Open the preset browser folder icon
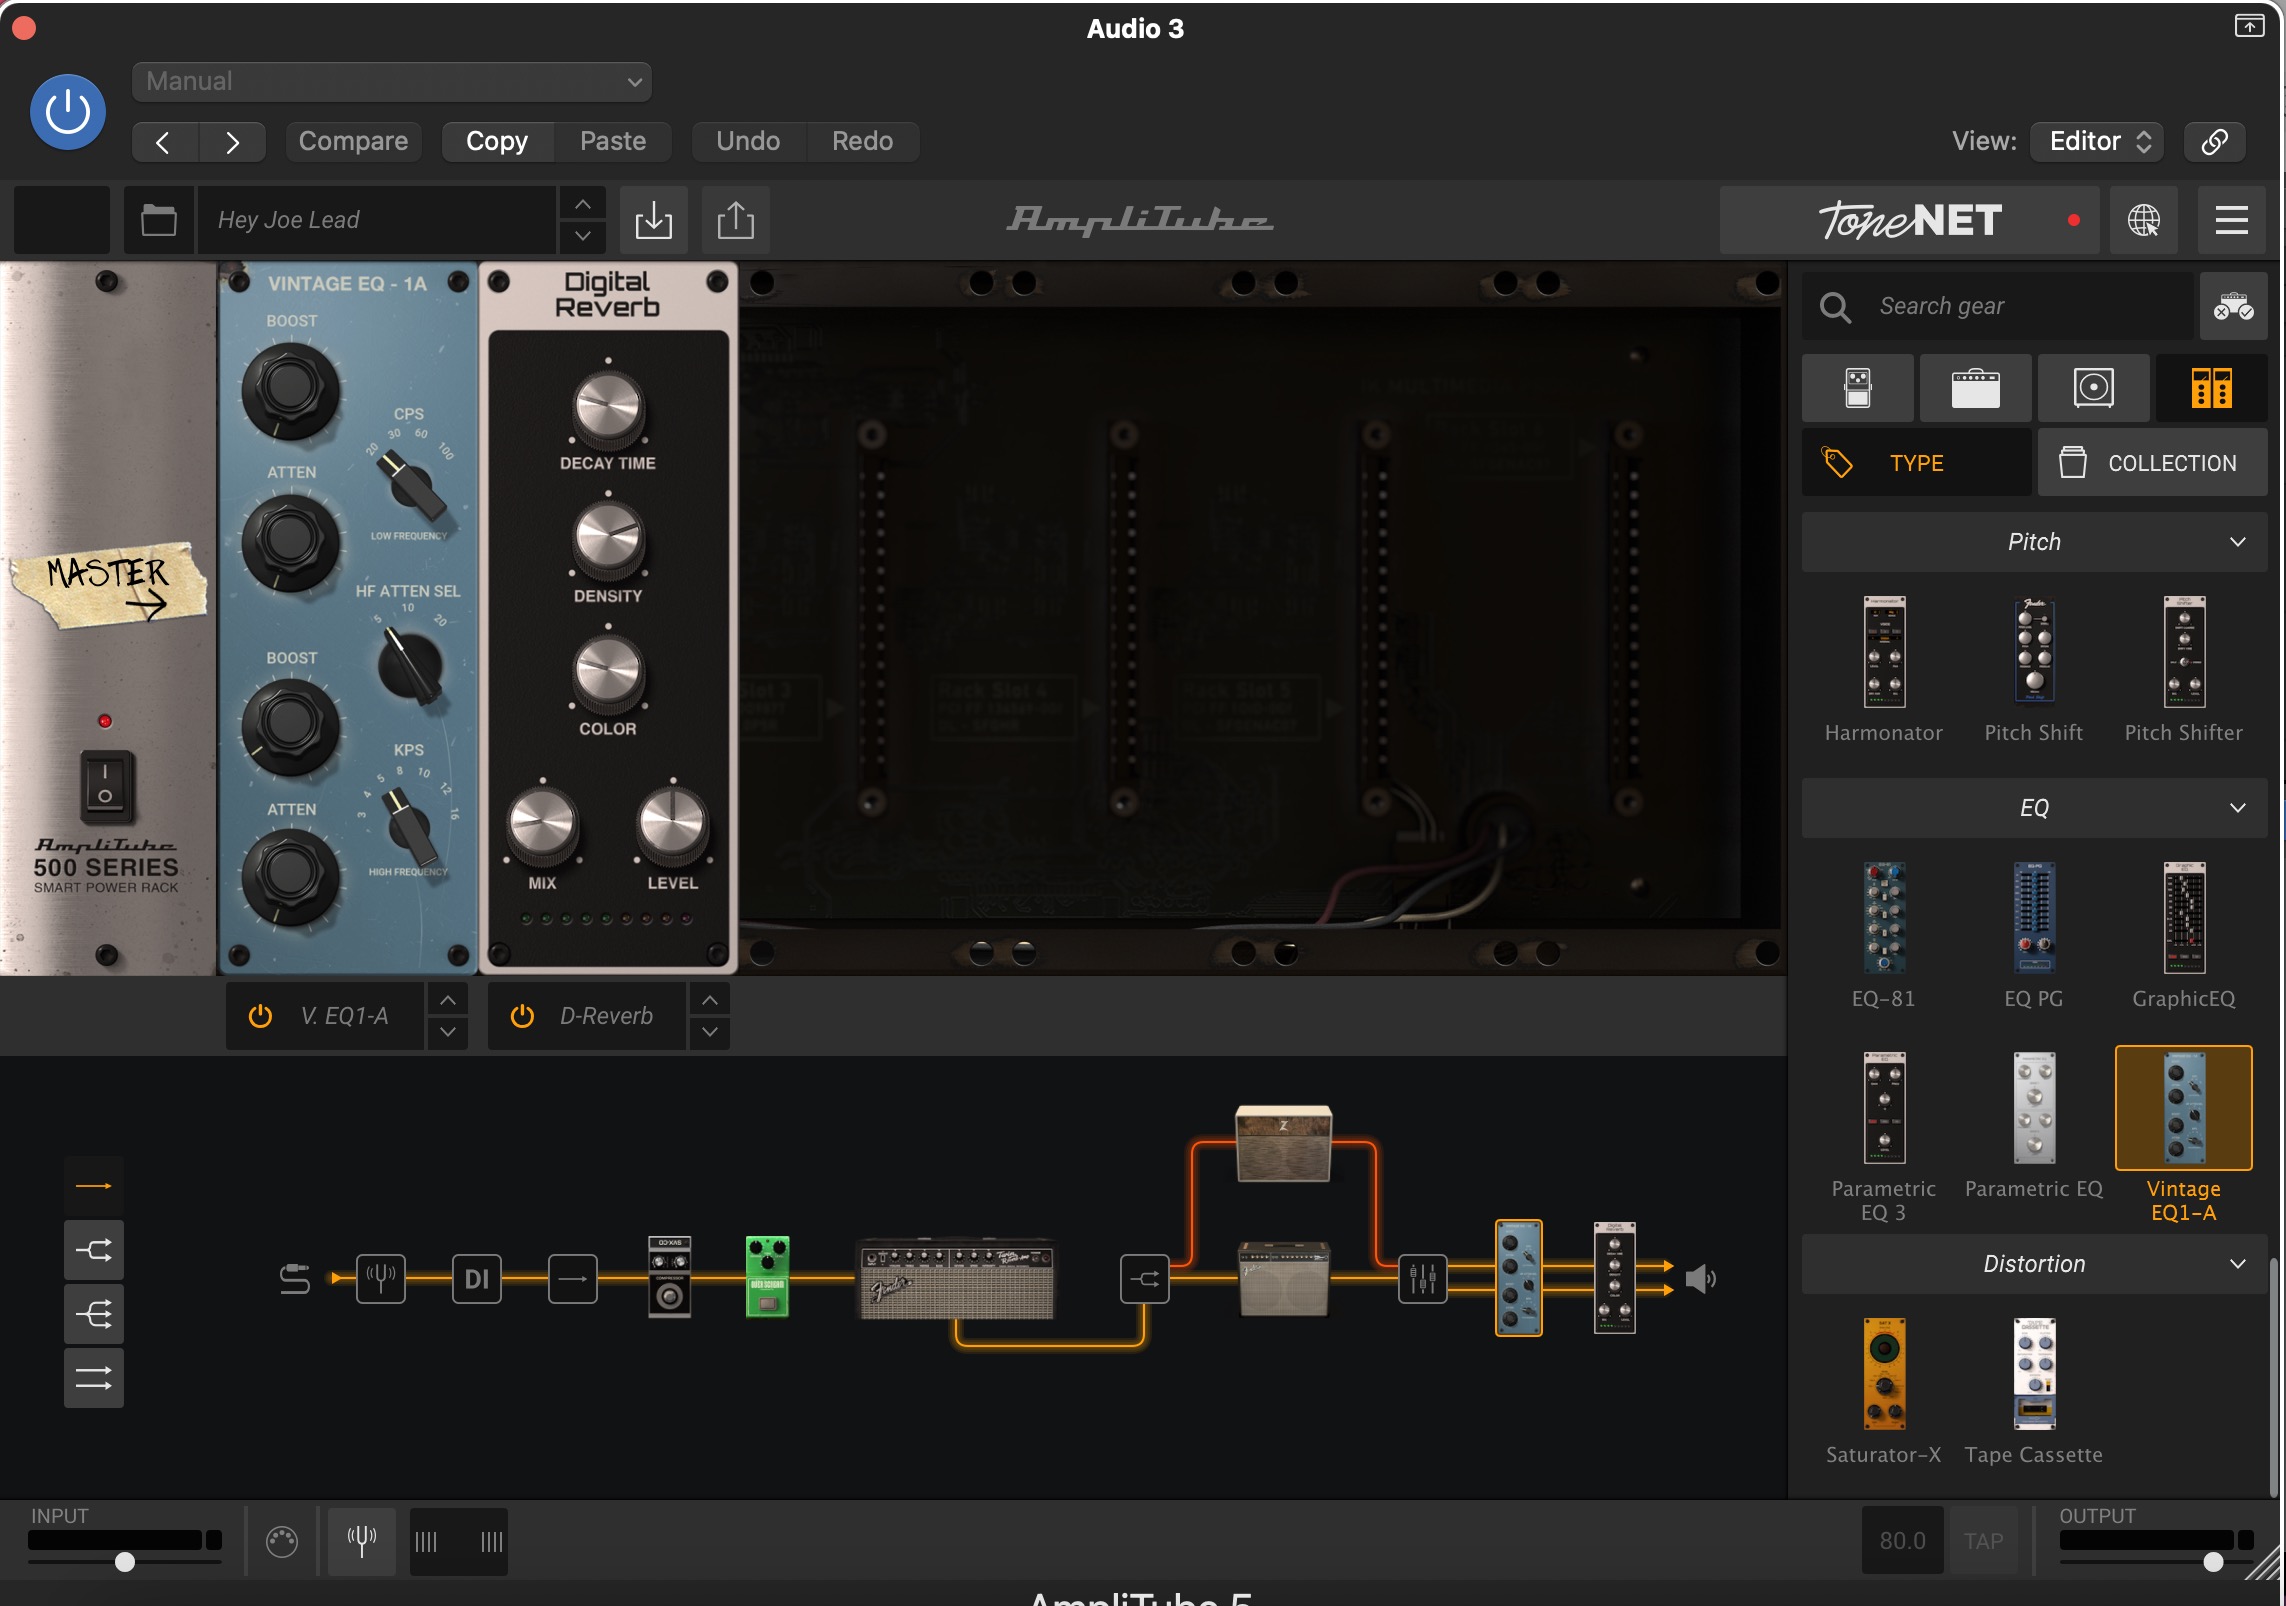 [158, 220]
